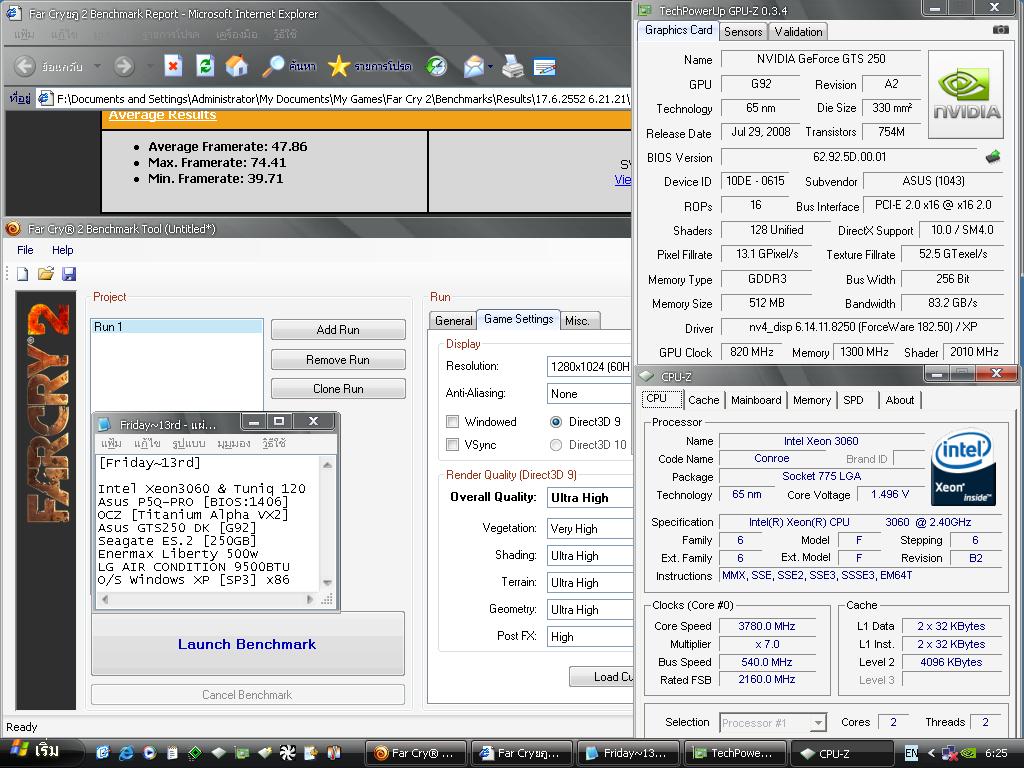The height and width of the screenshot is (768, 1024).
Task: Switch to the Memory tab in CPU-Z
Action: [812, 400]
